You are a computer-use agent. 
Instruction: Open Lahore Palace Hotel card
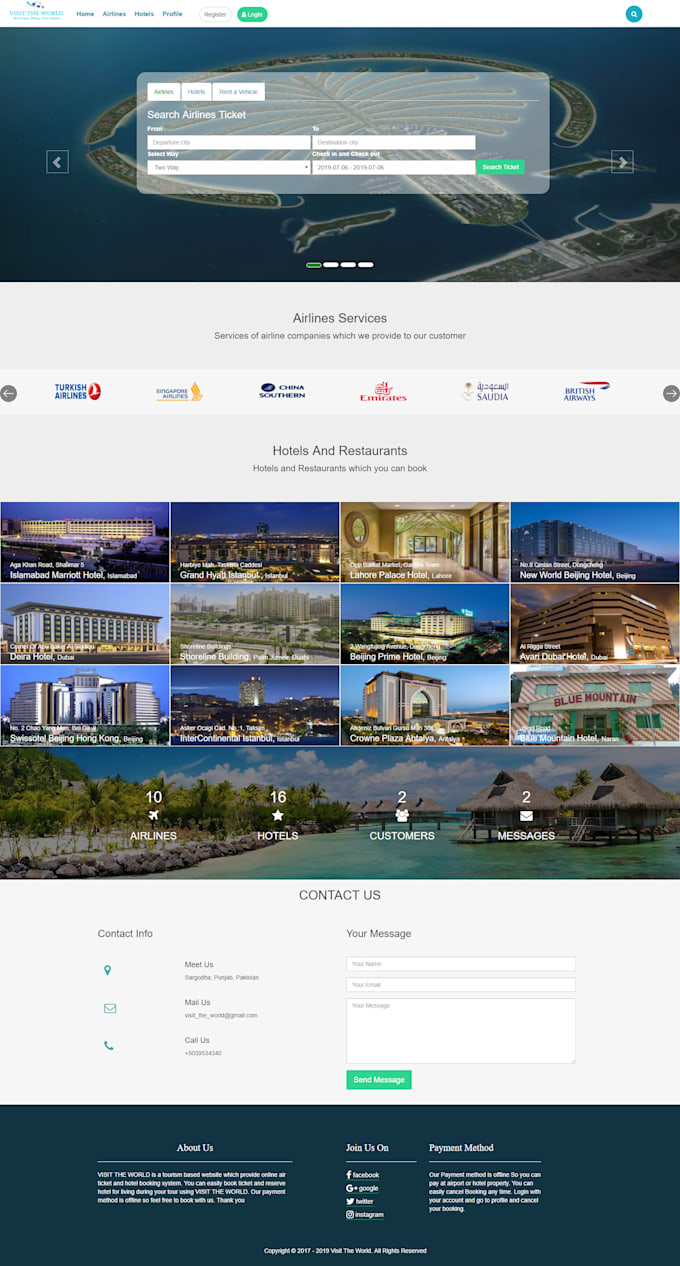[425, 542]
